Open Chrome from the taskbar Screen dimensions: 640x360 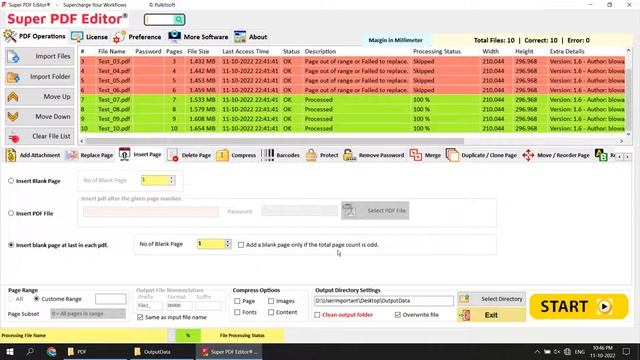click(x=51, y=351)
